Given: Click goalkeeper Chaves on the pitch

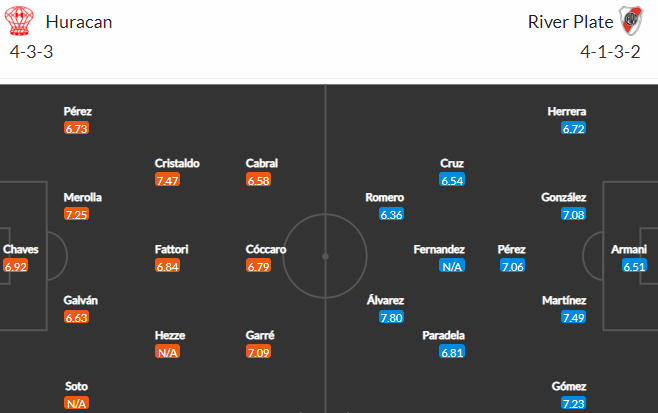Looking at the screenshot, I should coord(21,249).
